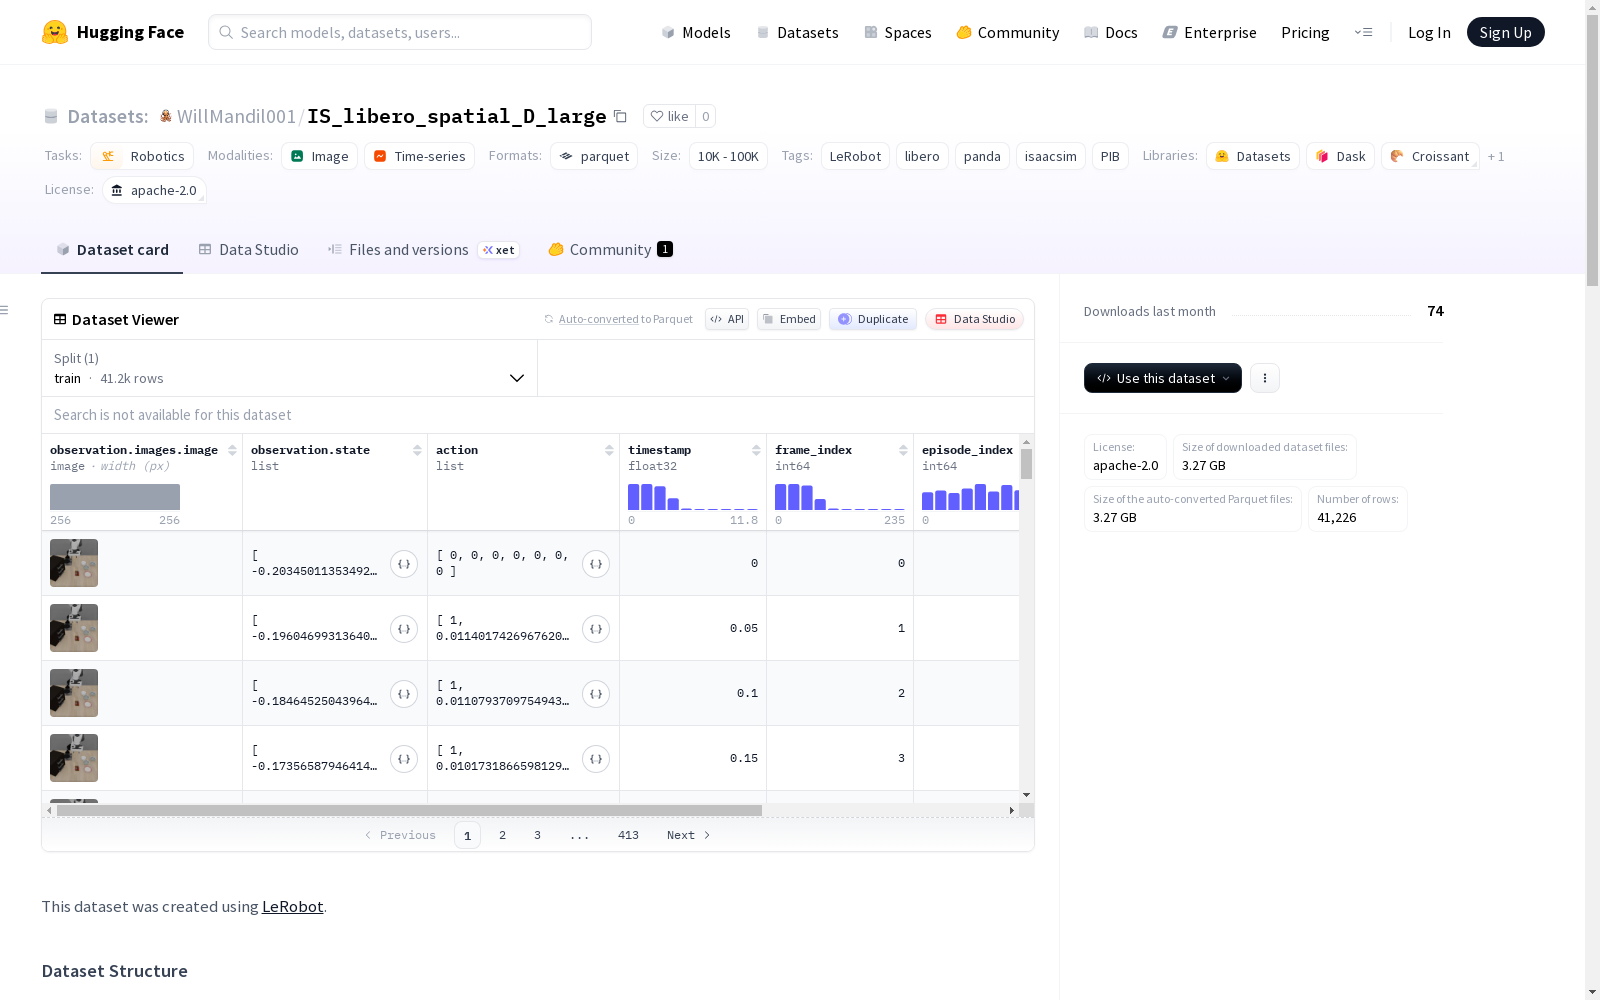Open Enterprise in the top navigation
This screenshot has width=1600, height=1000.
click(x=1210, y=32)
